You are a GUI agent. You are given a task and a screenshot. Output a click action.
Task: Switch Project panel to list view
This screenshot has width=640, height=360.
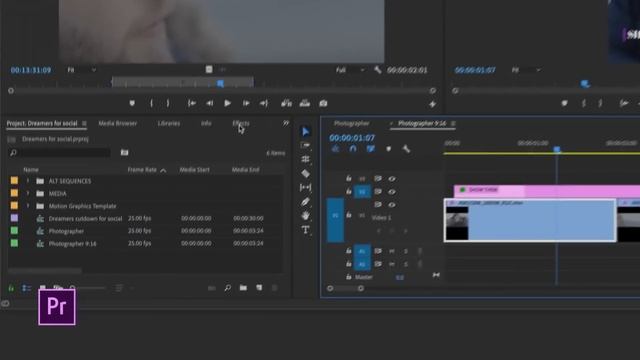click(x=27, y=288)
